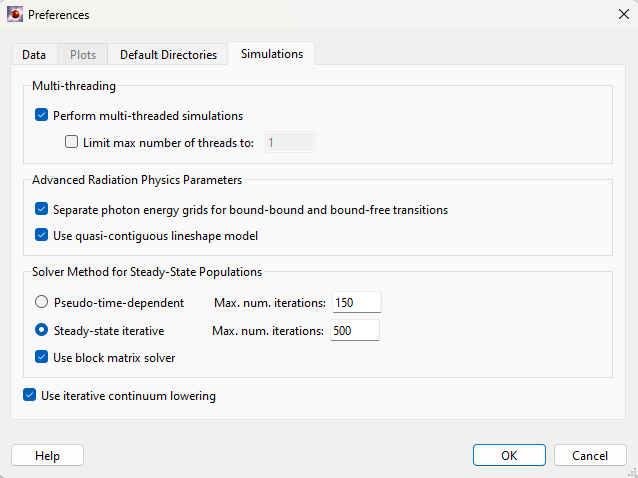Confirm preferences with OK button

[509, 455]
